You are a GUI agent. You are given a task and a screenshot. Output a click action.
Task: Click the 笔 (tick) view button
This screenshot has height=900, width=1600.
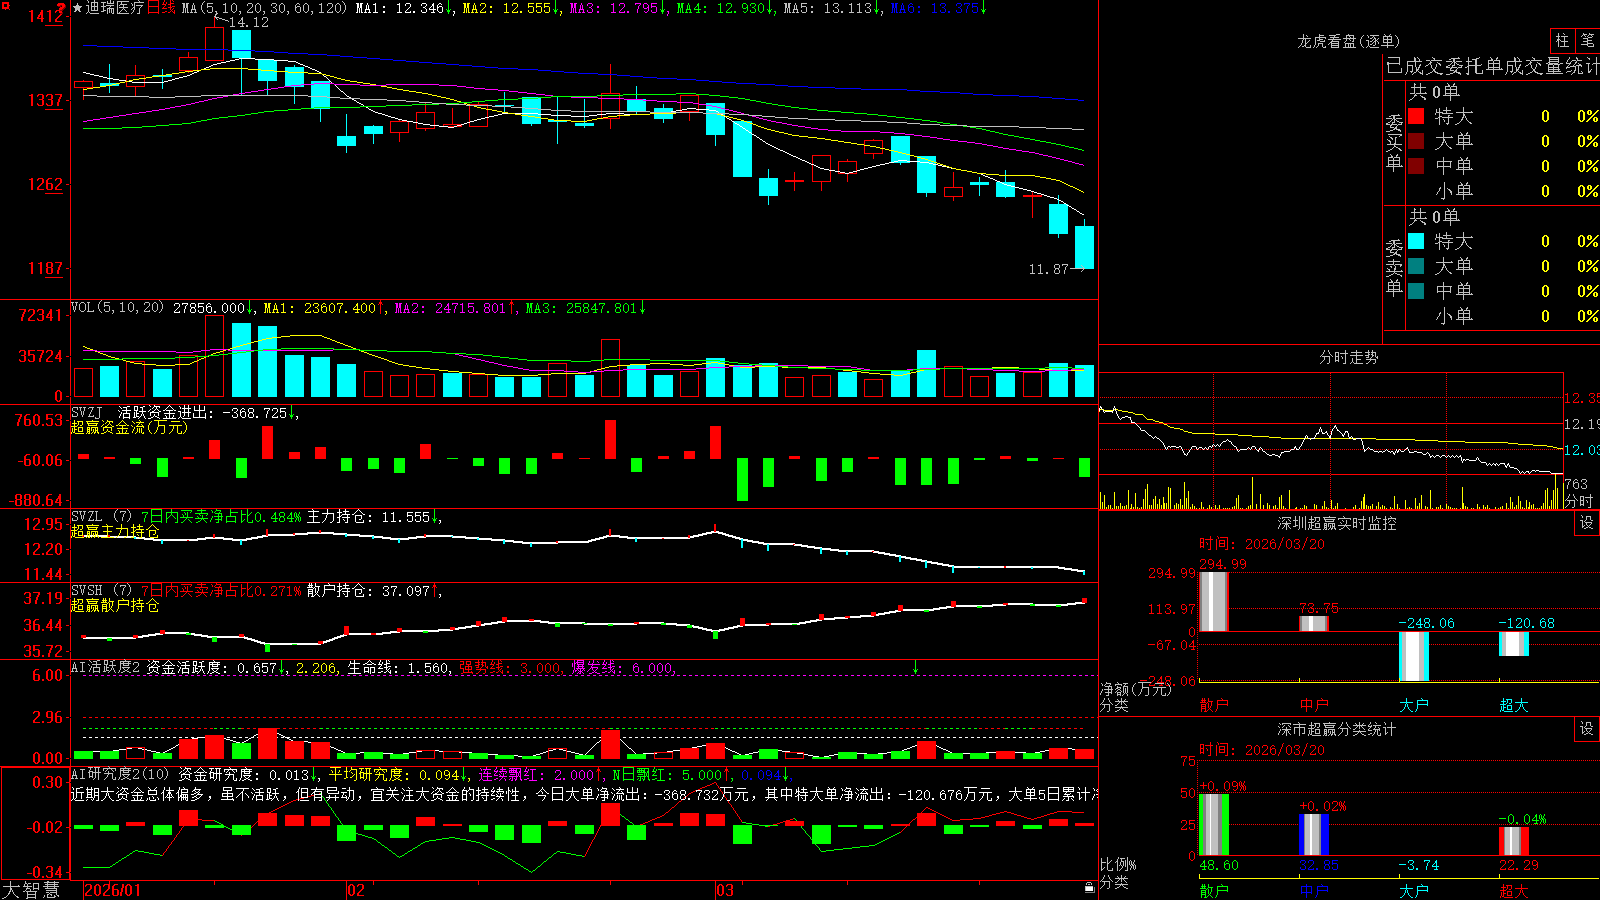(1587, 41)
